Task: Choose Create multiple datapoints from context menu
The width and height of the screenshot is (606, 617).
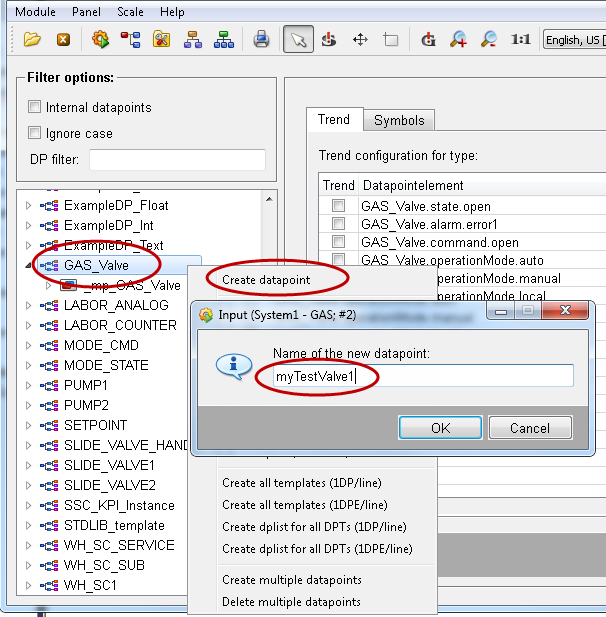Action: [x=292, y=580]
